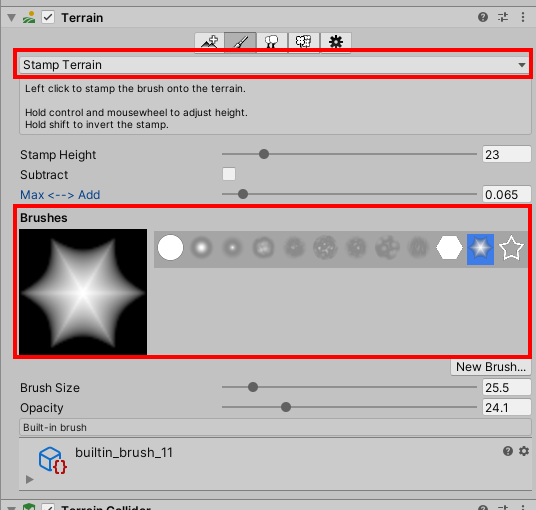Click the New Brush... button
The height and width of the screenshot is (510, 536).
(491, 367)
